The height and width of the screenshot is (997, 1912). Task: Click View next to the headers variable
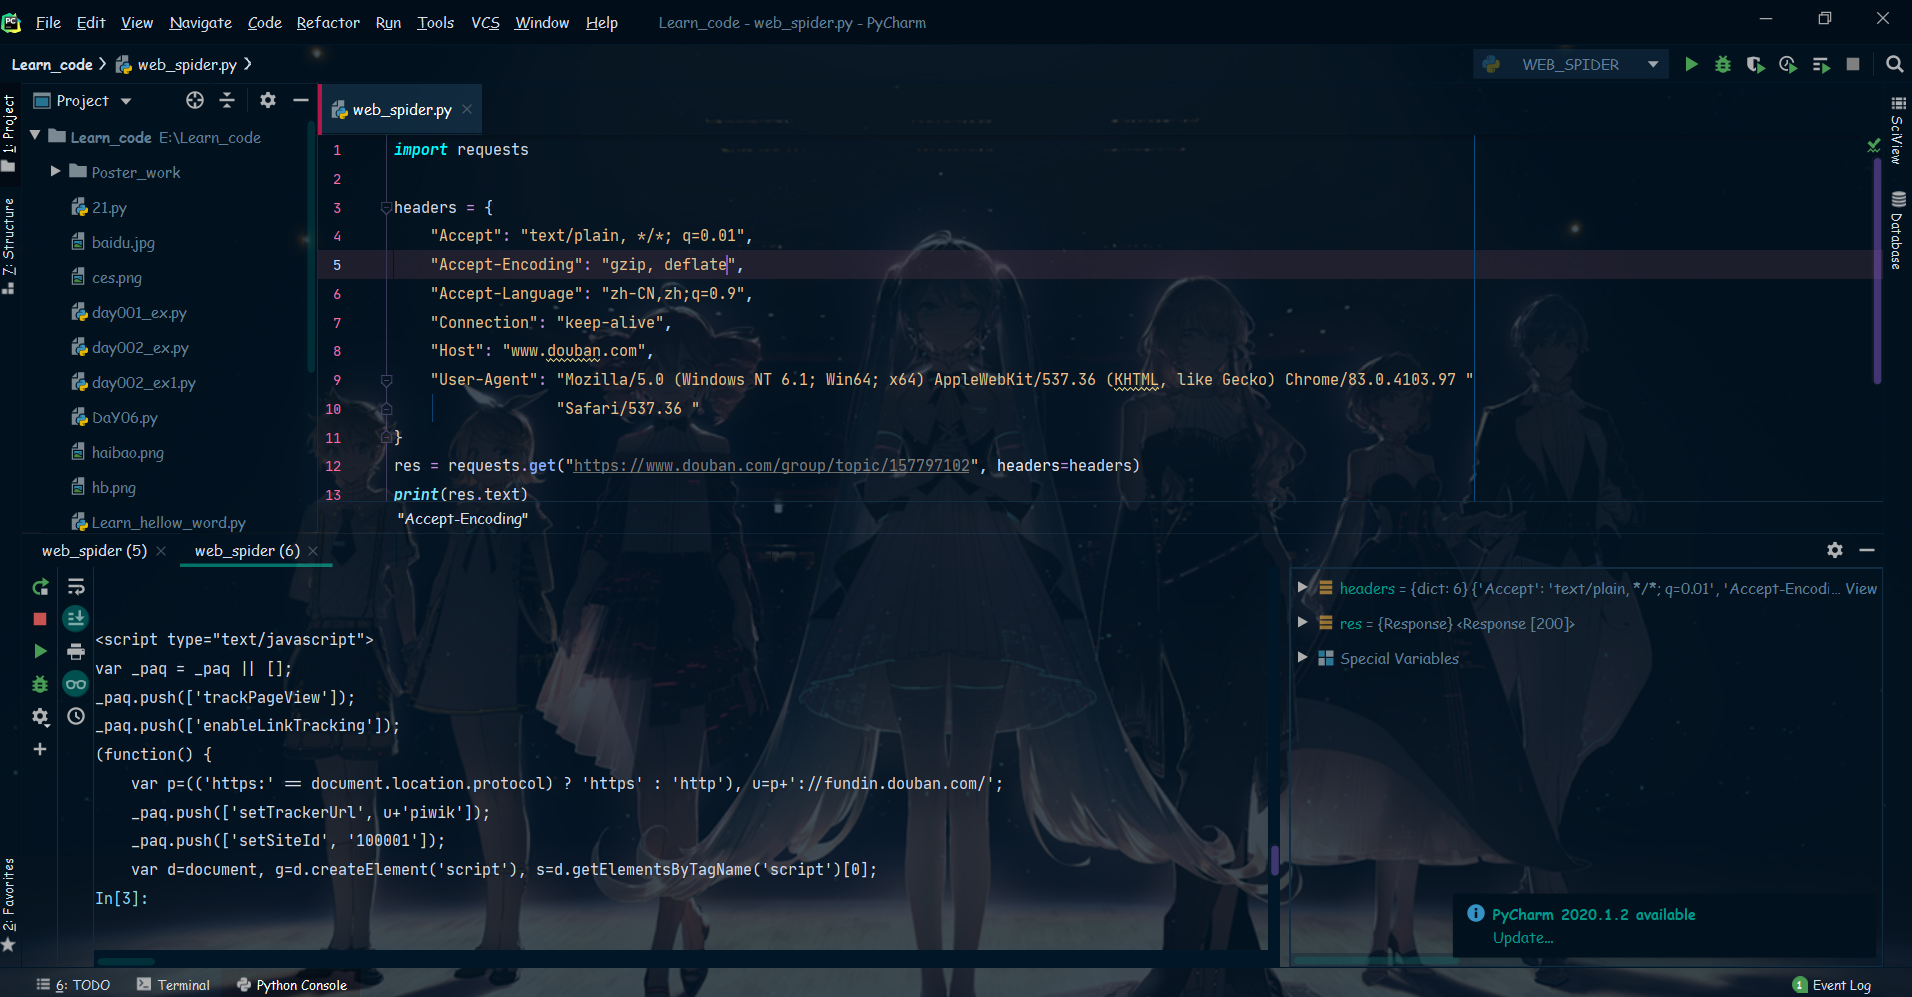click(1861, 588)
